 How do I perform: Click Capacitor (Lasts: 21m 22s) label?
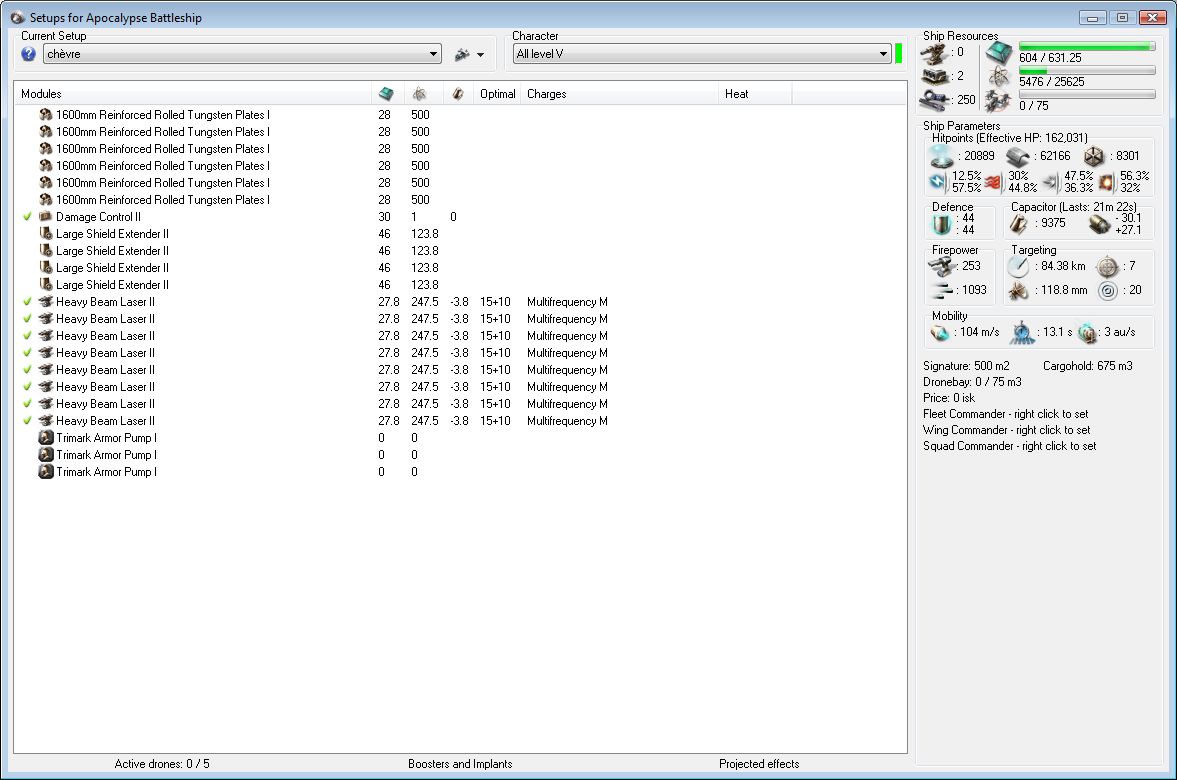[x=1073, y=206]
